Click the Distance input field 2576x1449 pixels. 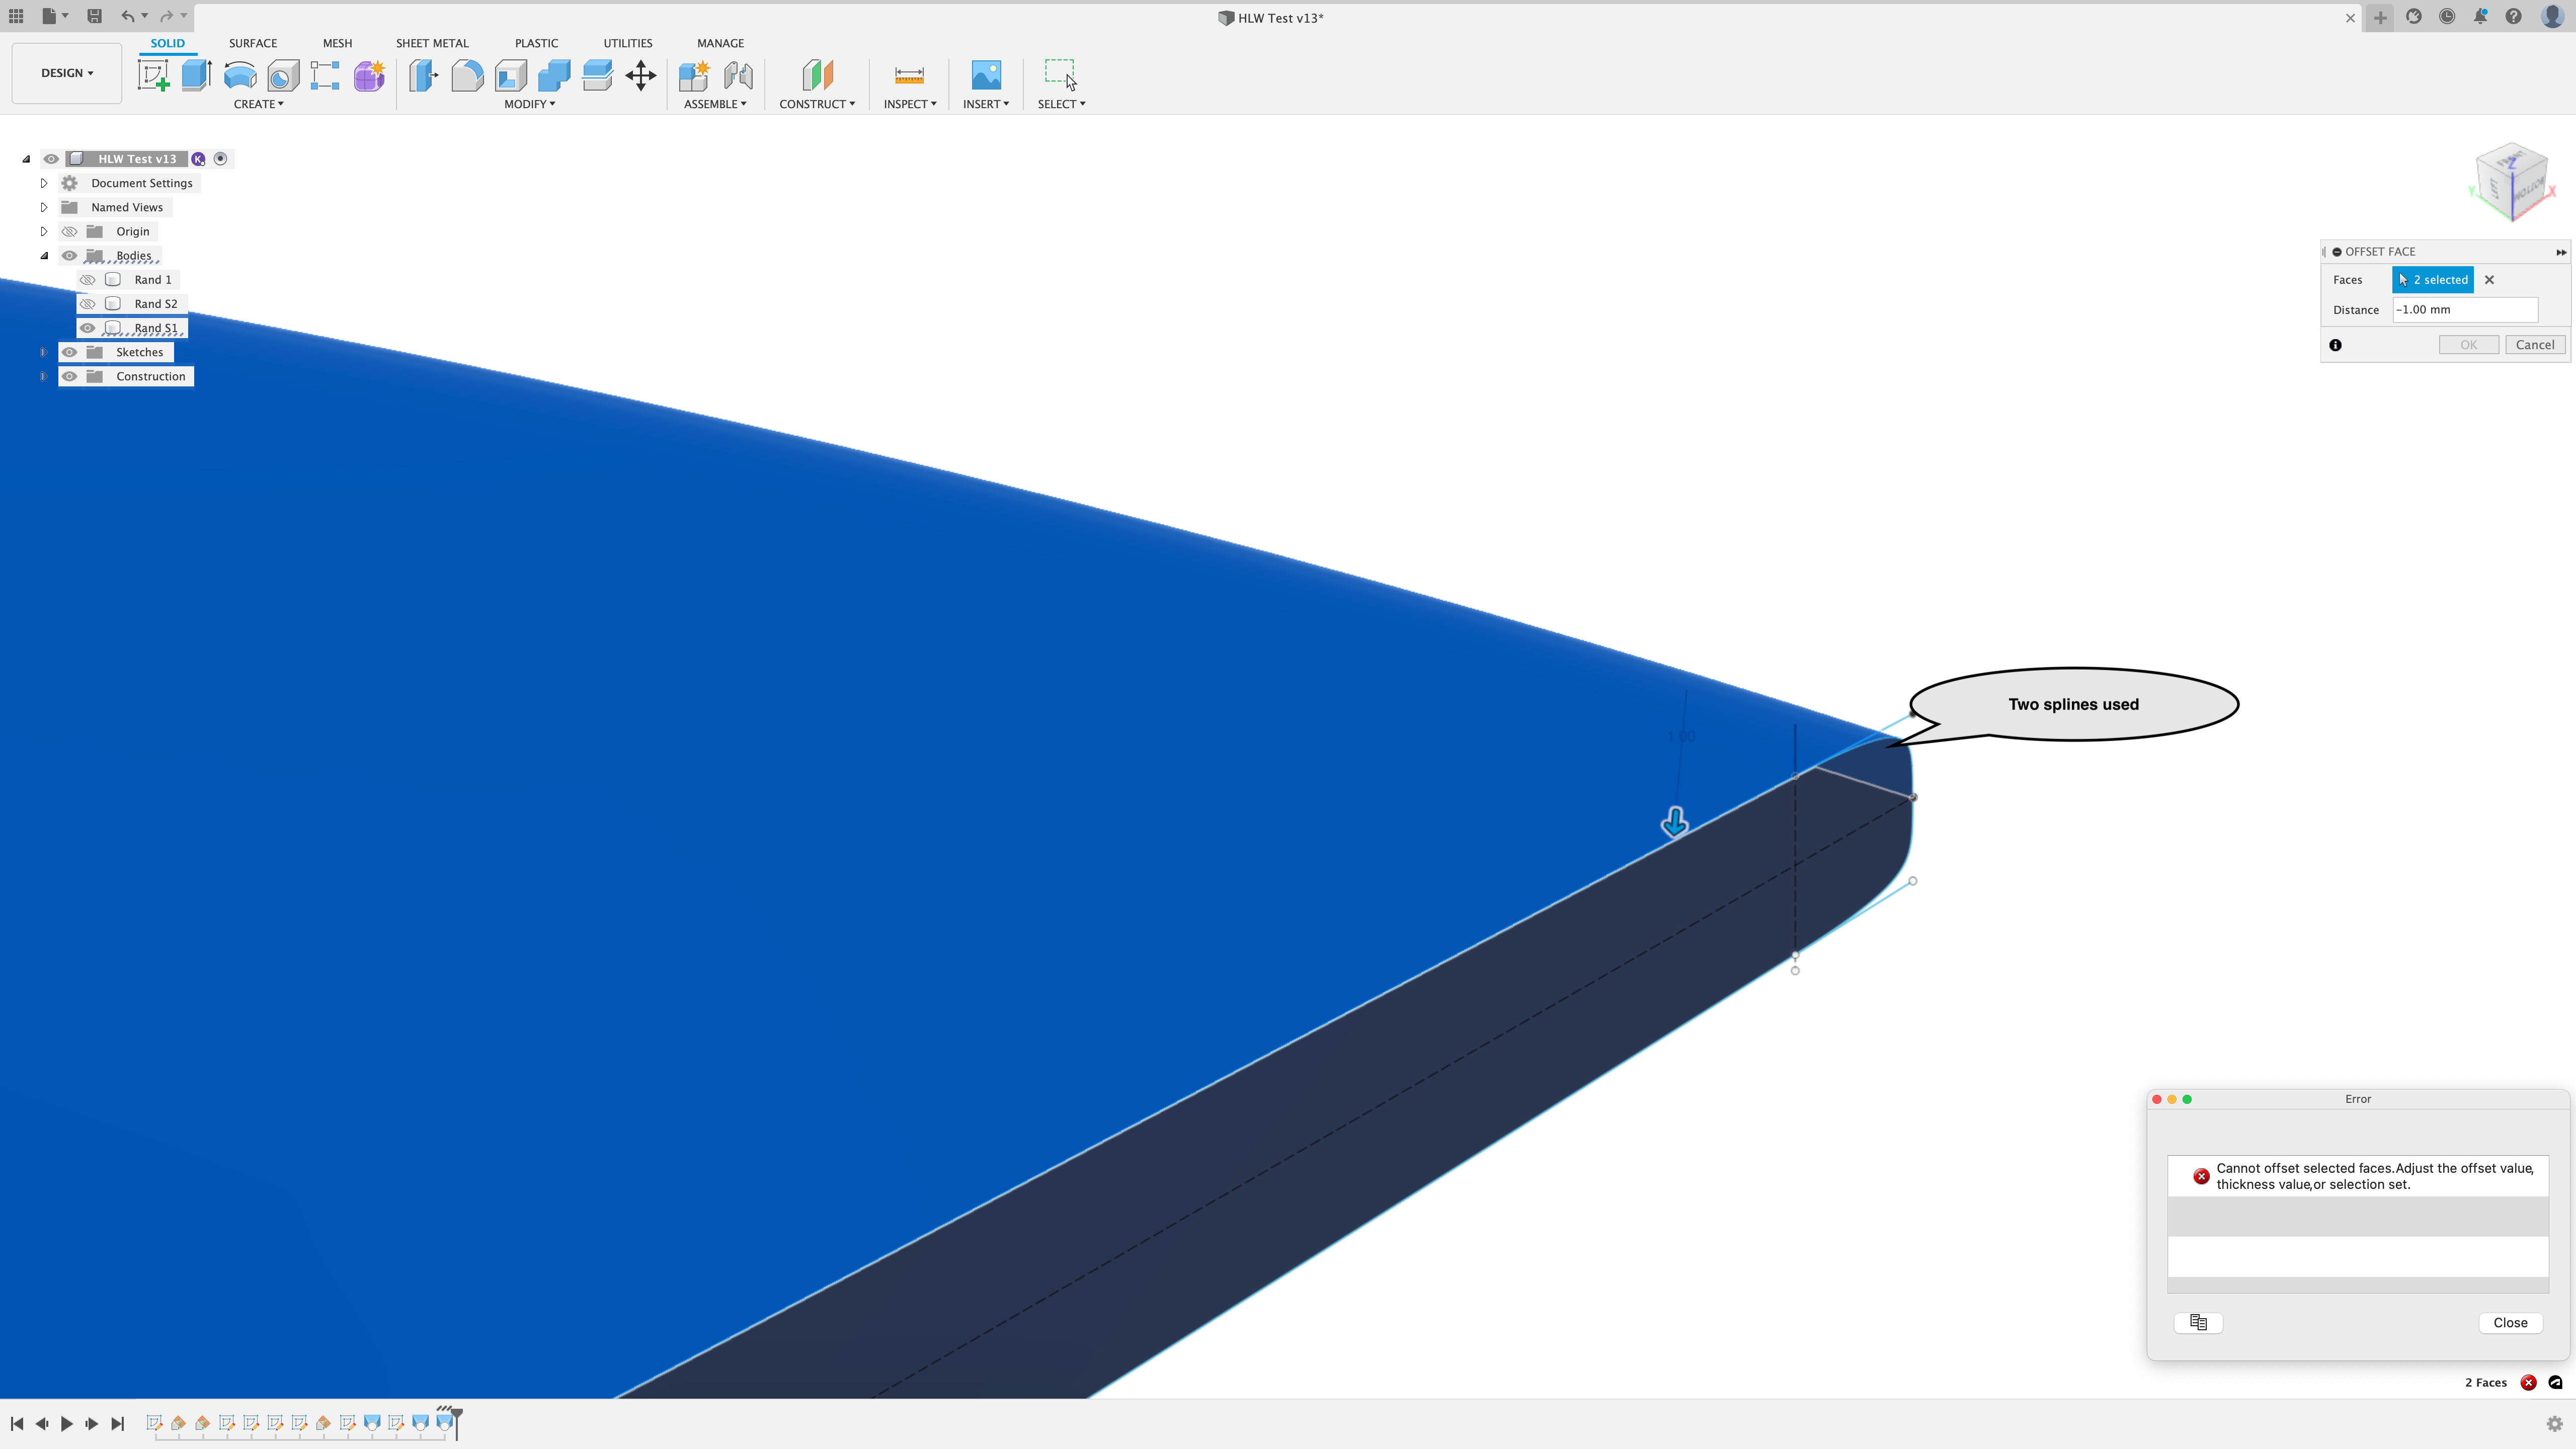[2464, 310]
